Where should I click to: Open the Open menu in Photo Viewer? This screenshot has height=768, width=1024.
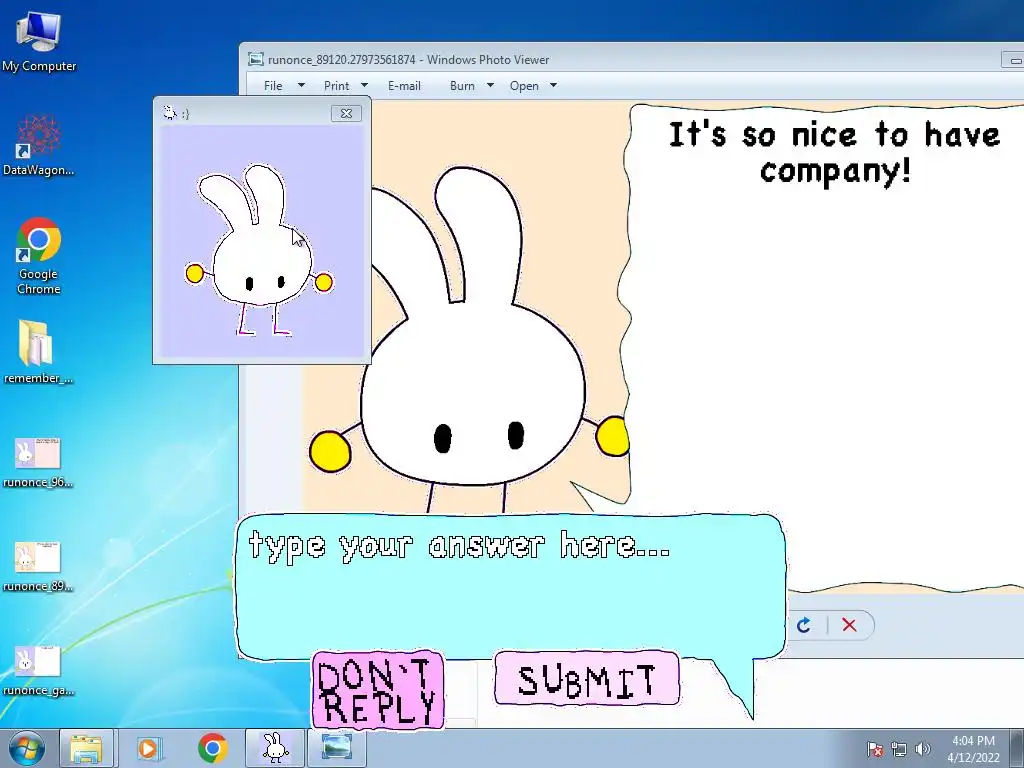[524, 86]
